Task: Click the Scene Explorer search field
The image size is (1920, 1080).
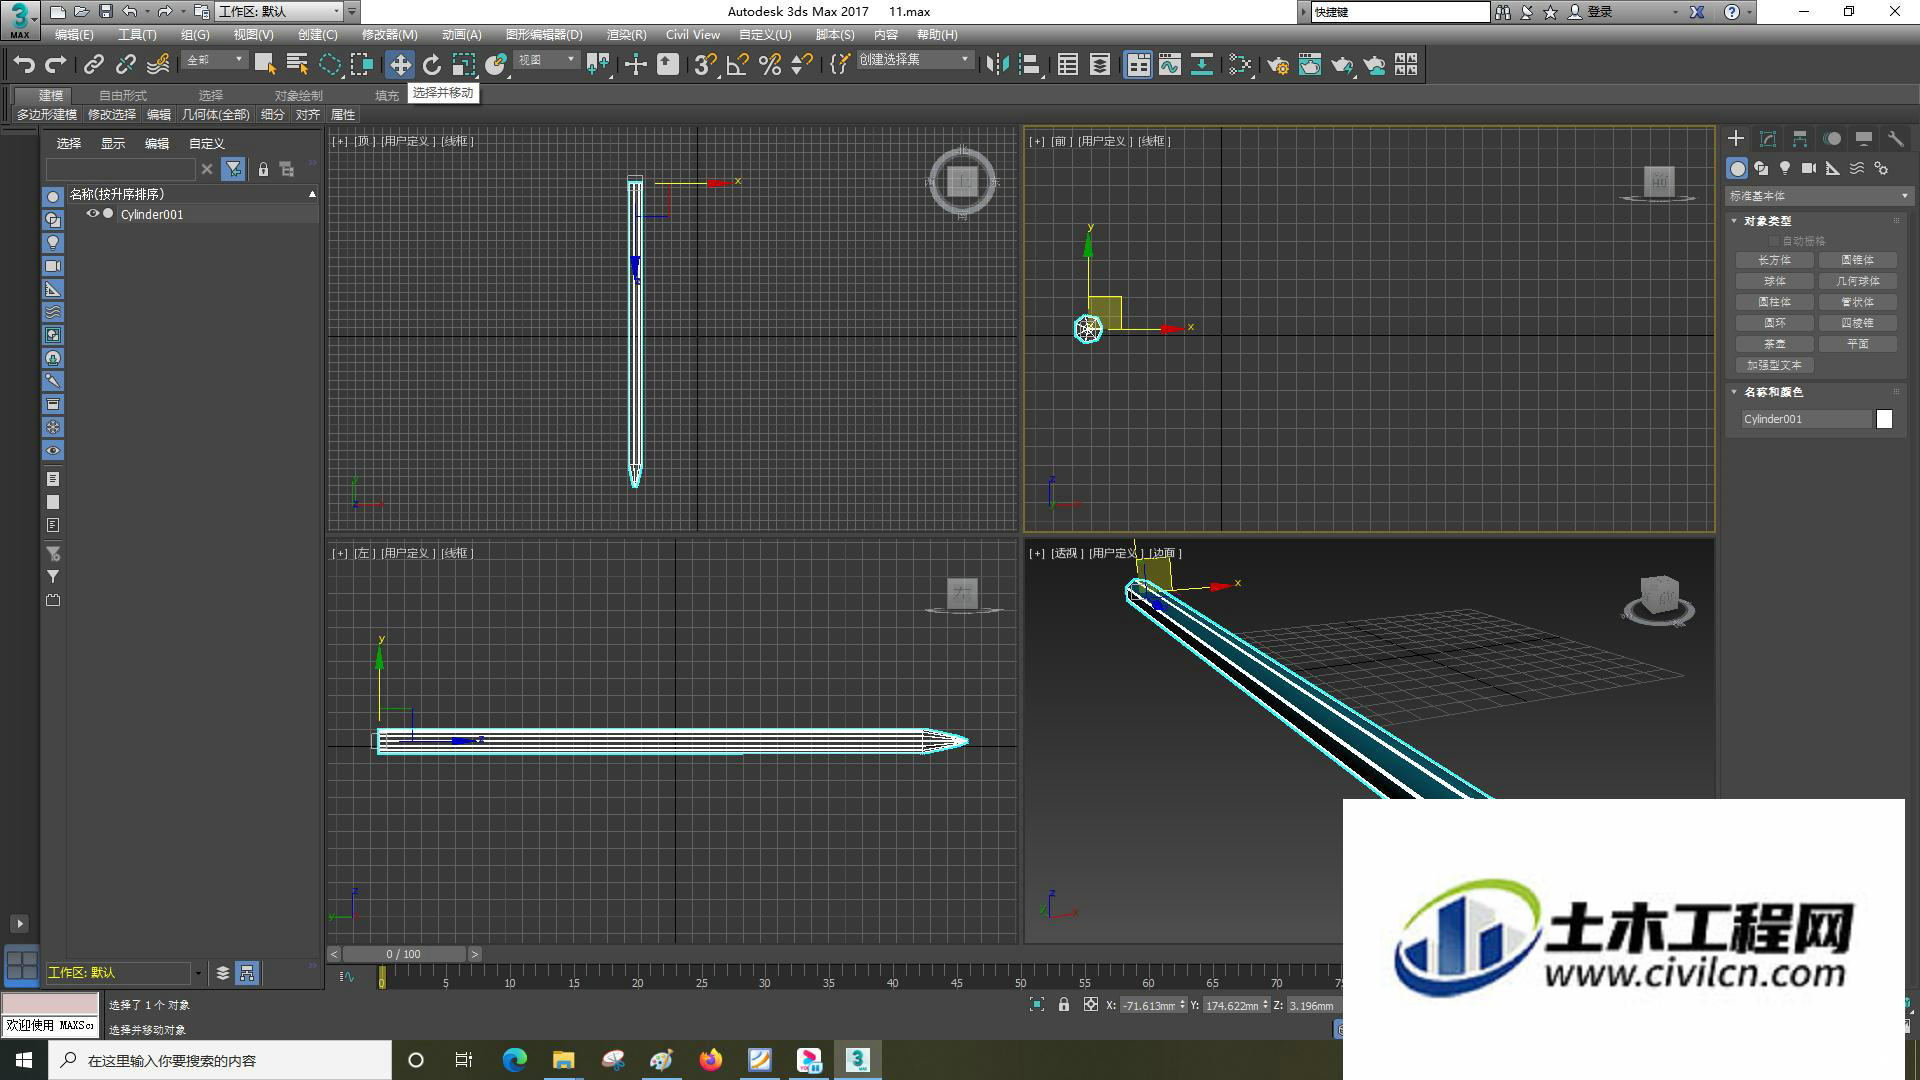Action: pos(120,169)
